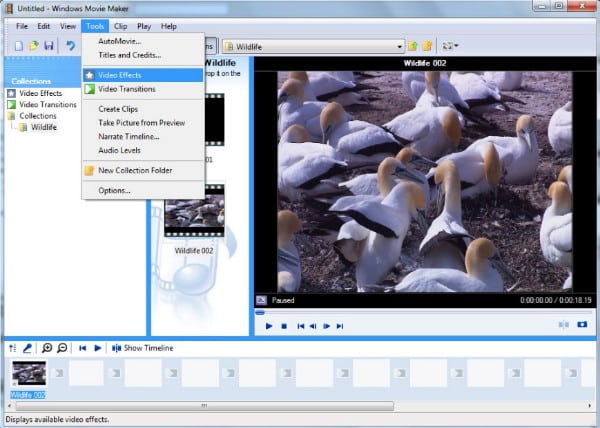This screenshot has height=428, width=600.
Task: Click the Zoom In magnifier icon
Action: pyautogui.click(x=47, y=348)
